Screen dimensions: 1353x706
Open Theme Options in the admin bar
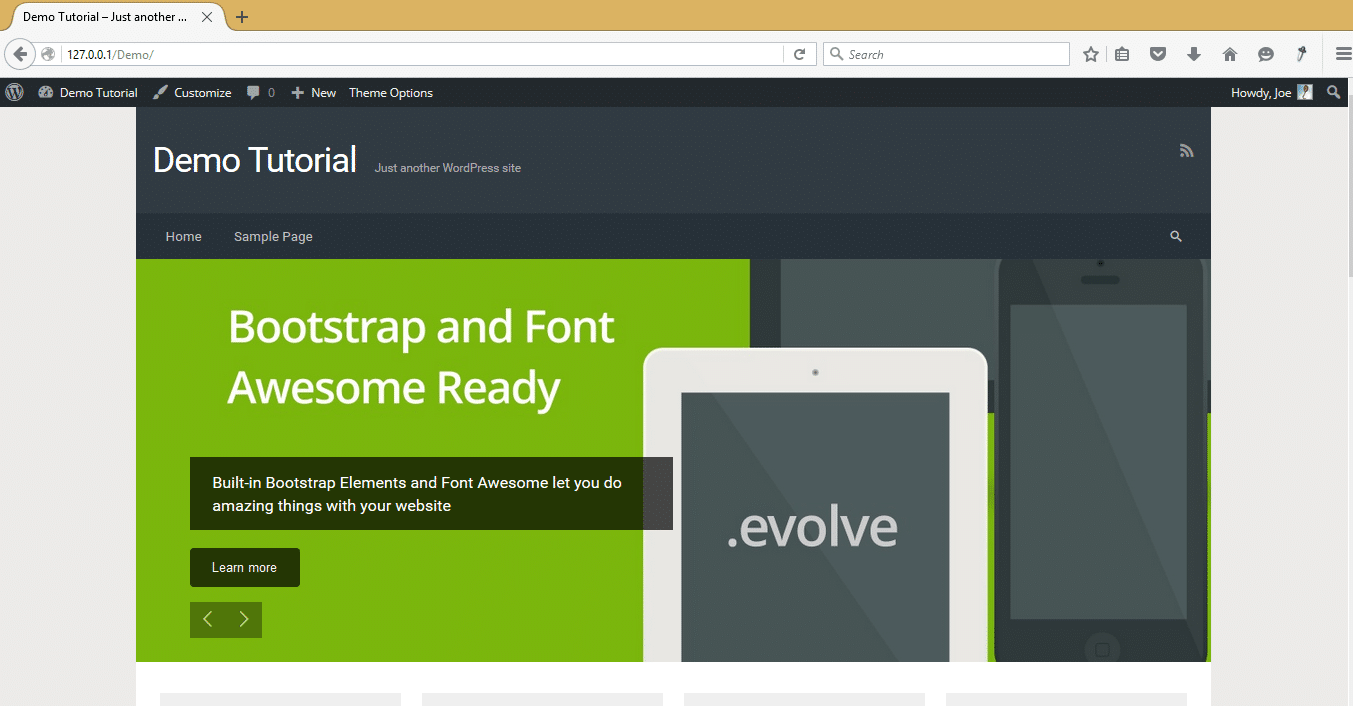point(391,92)
